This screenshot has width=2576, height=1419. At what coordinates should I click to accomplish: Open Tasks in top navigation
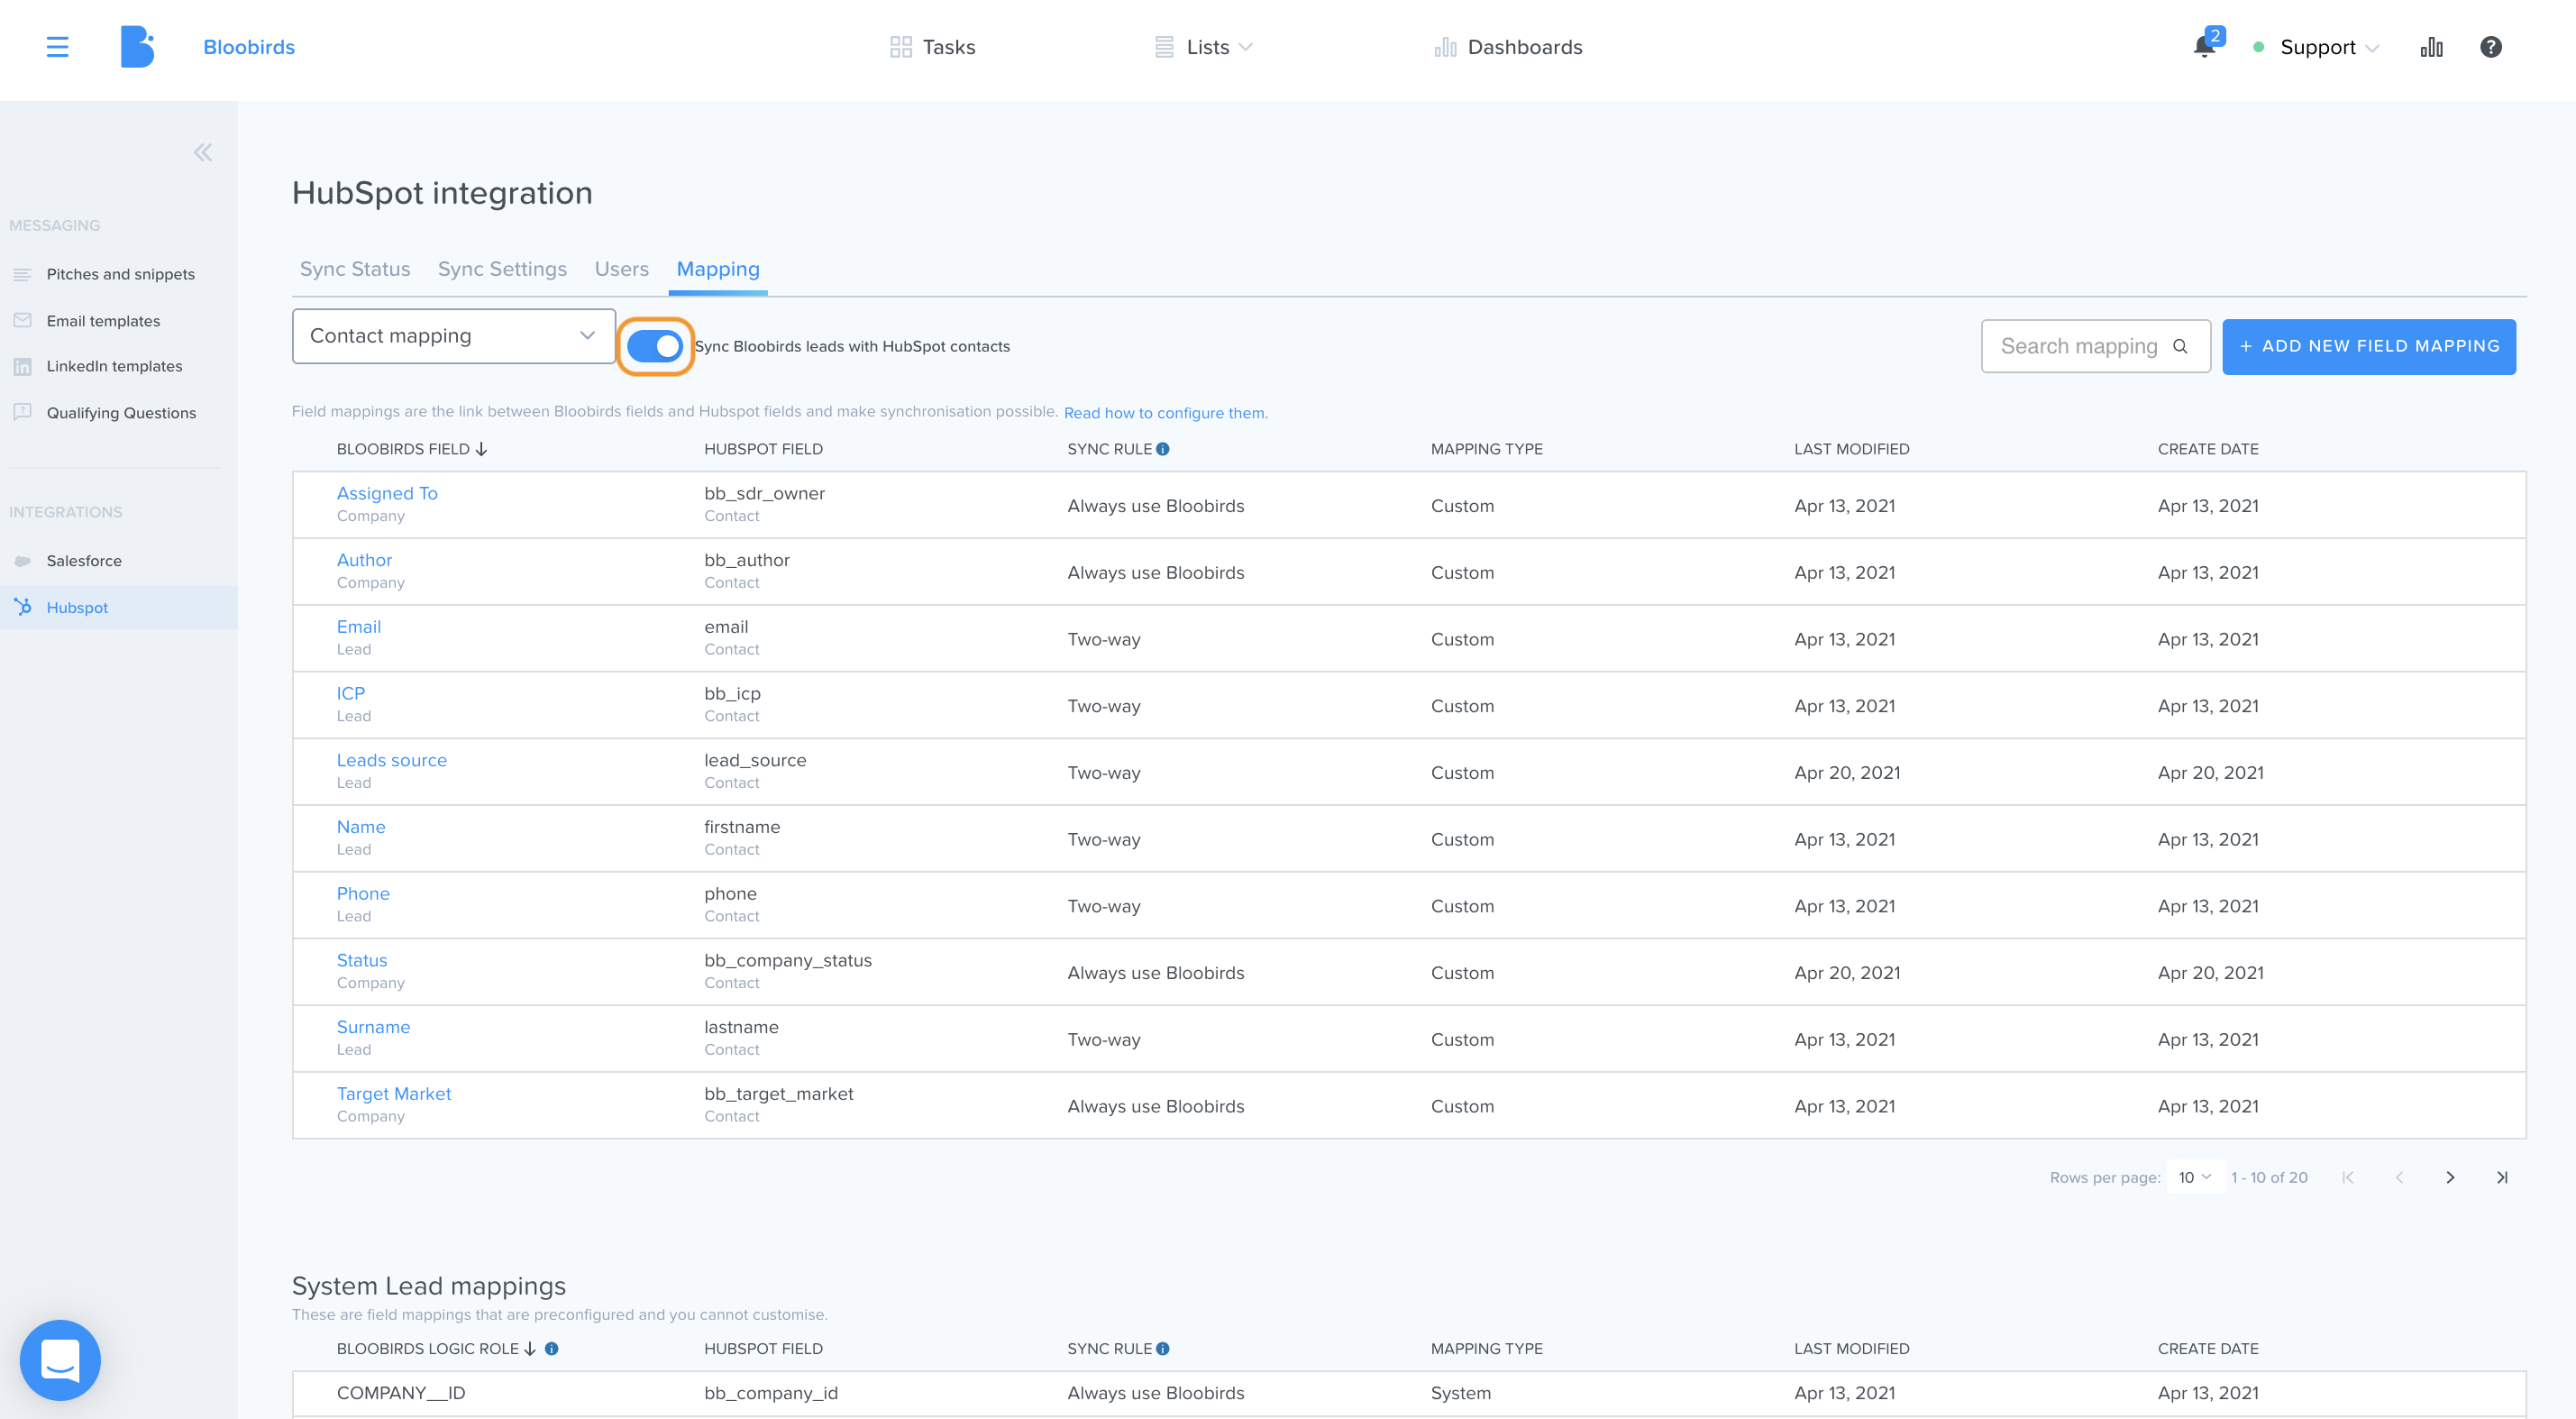[932, 47]
